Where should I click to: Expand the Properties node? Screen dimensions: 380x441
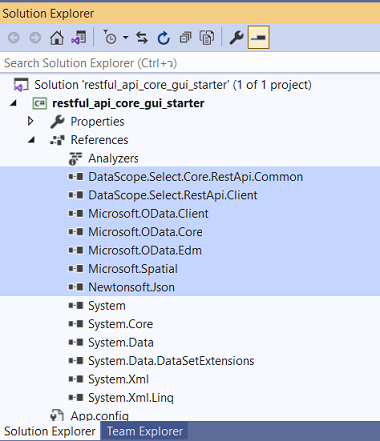(x=31, y=121)
